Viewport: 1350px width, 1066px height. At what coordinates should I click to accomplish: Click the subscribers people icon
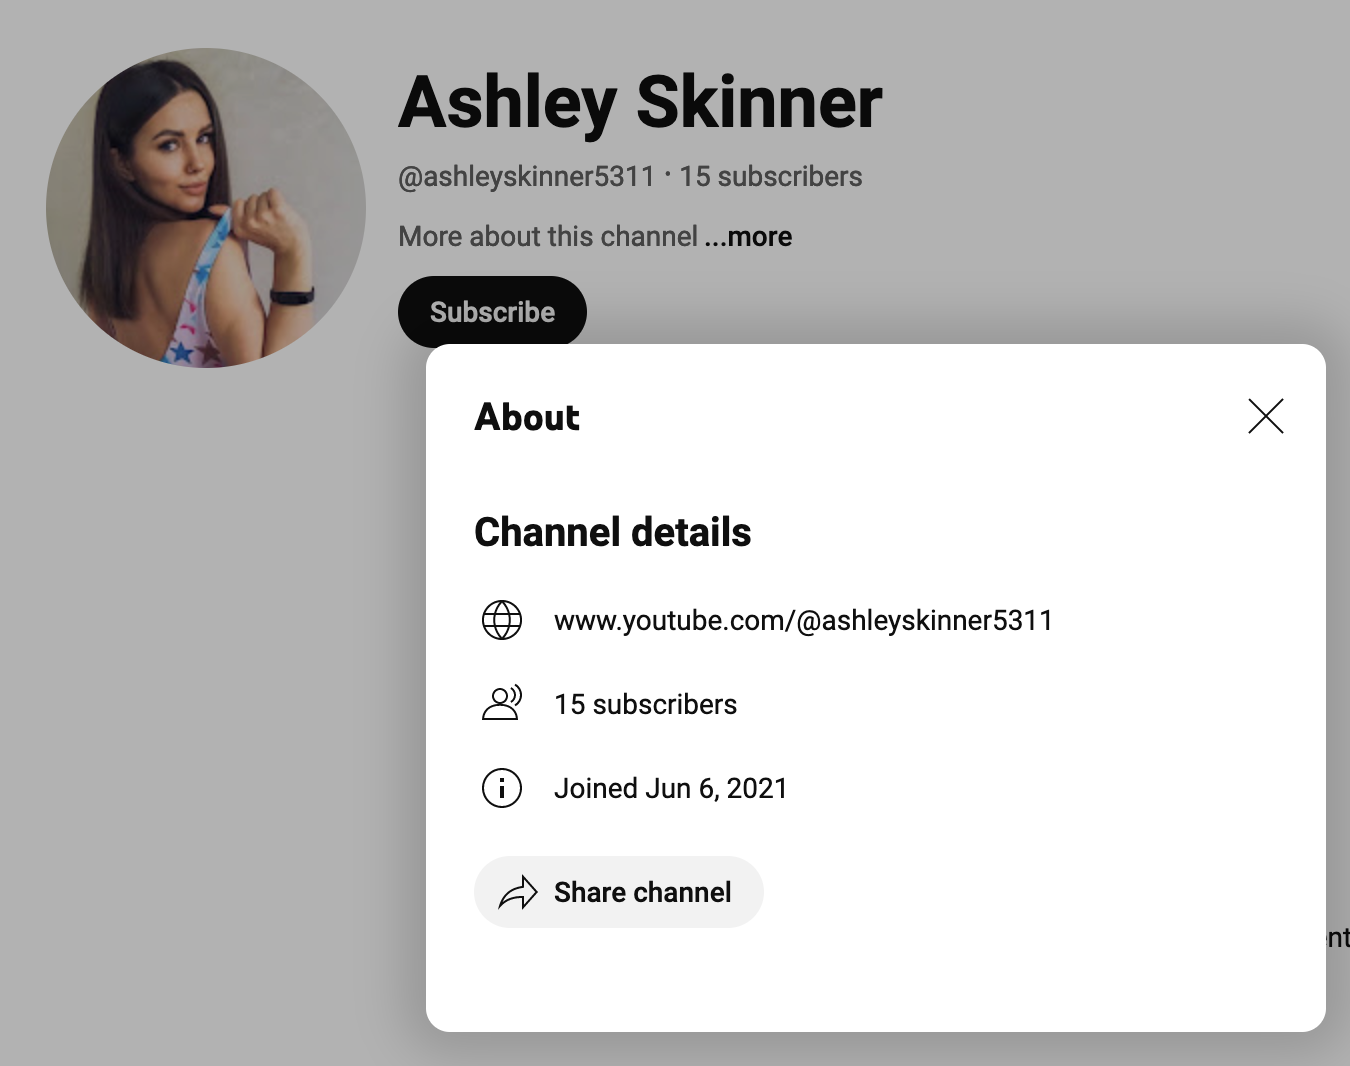(x=502, y=704)
